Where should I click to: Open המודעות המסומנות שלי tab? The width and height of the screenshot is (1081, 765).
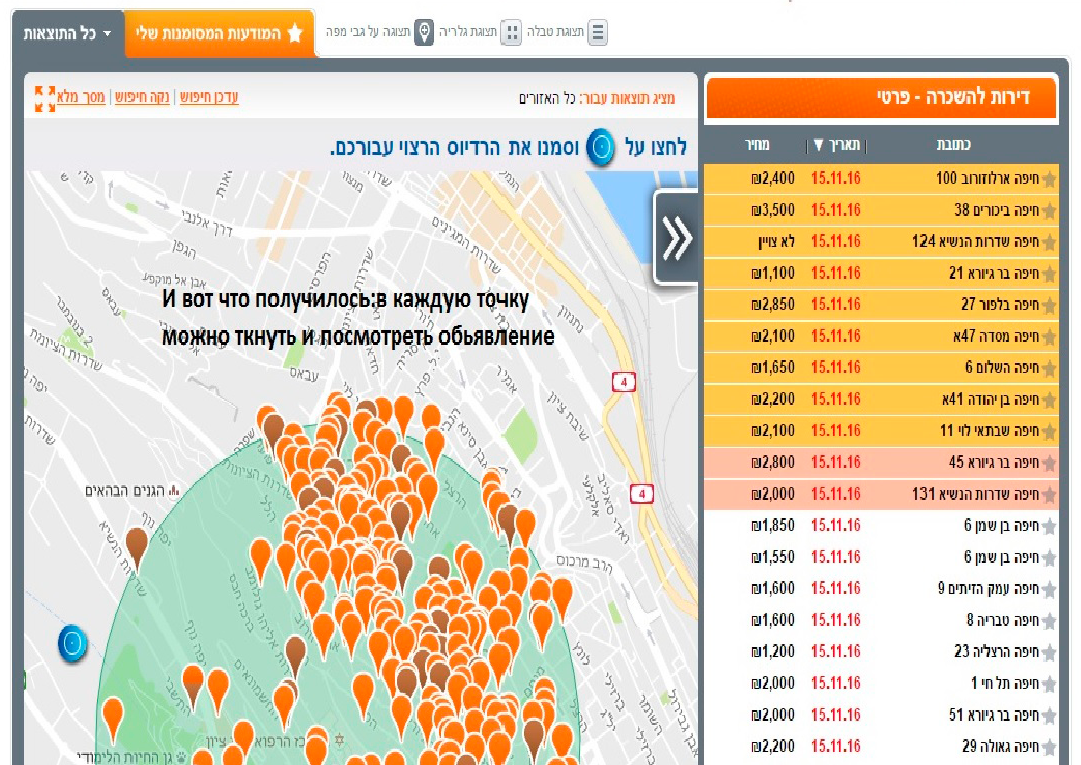coord(220,34)
